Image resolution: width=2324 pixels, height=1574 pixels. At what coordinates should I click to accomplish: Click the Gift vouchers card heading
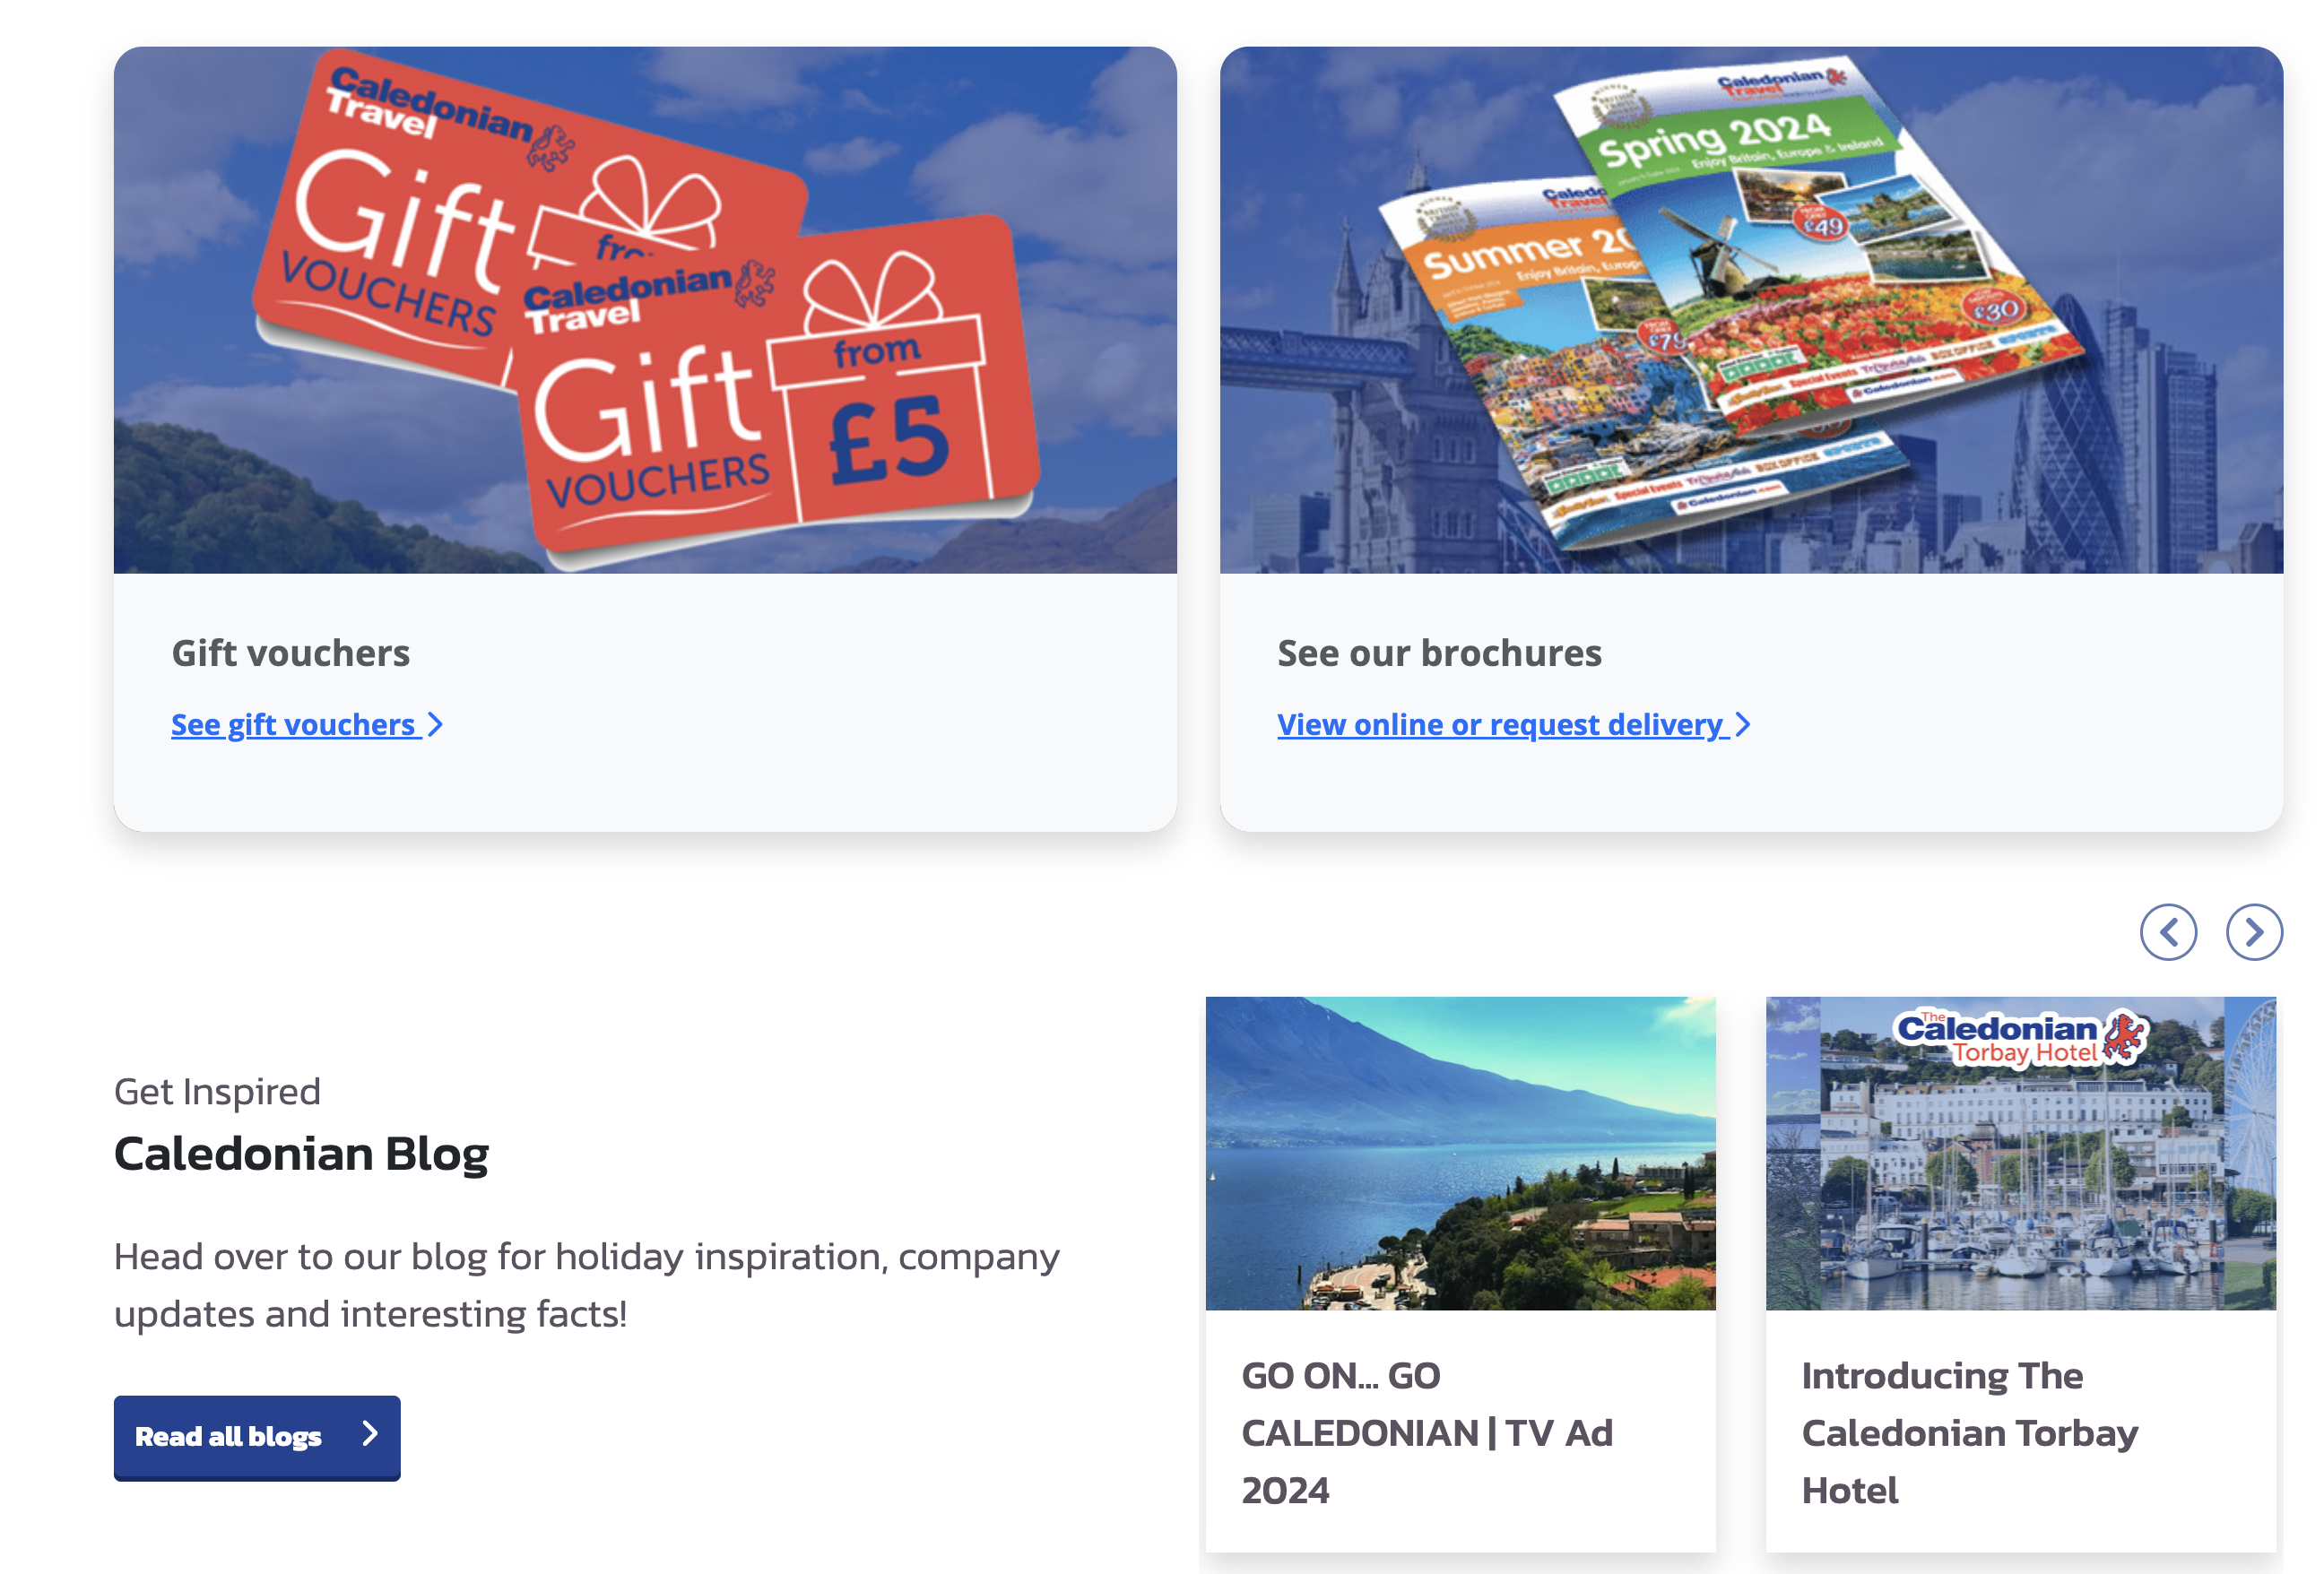tap(290, 653)
